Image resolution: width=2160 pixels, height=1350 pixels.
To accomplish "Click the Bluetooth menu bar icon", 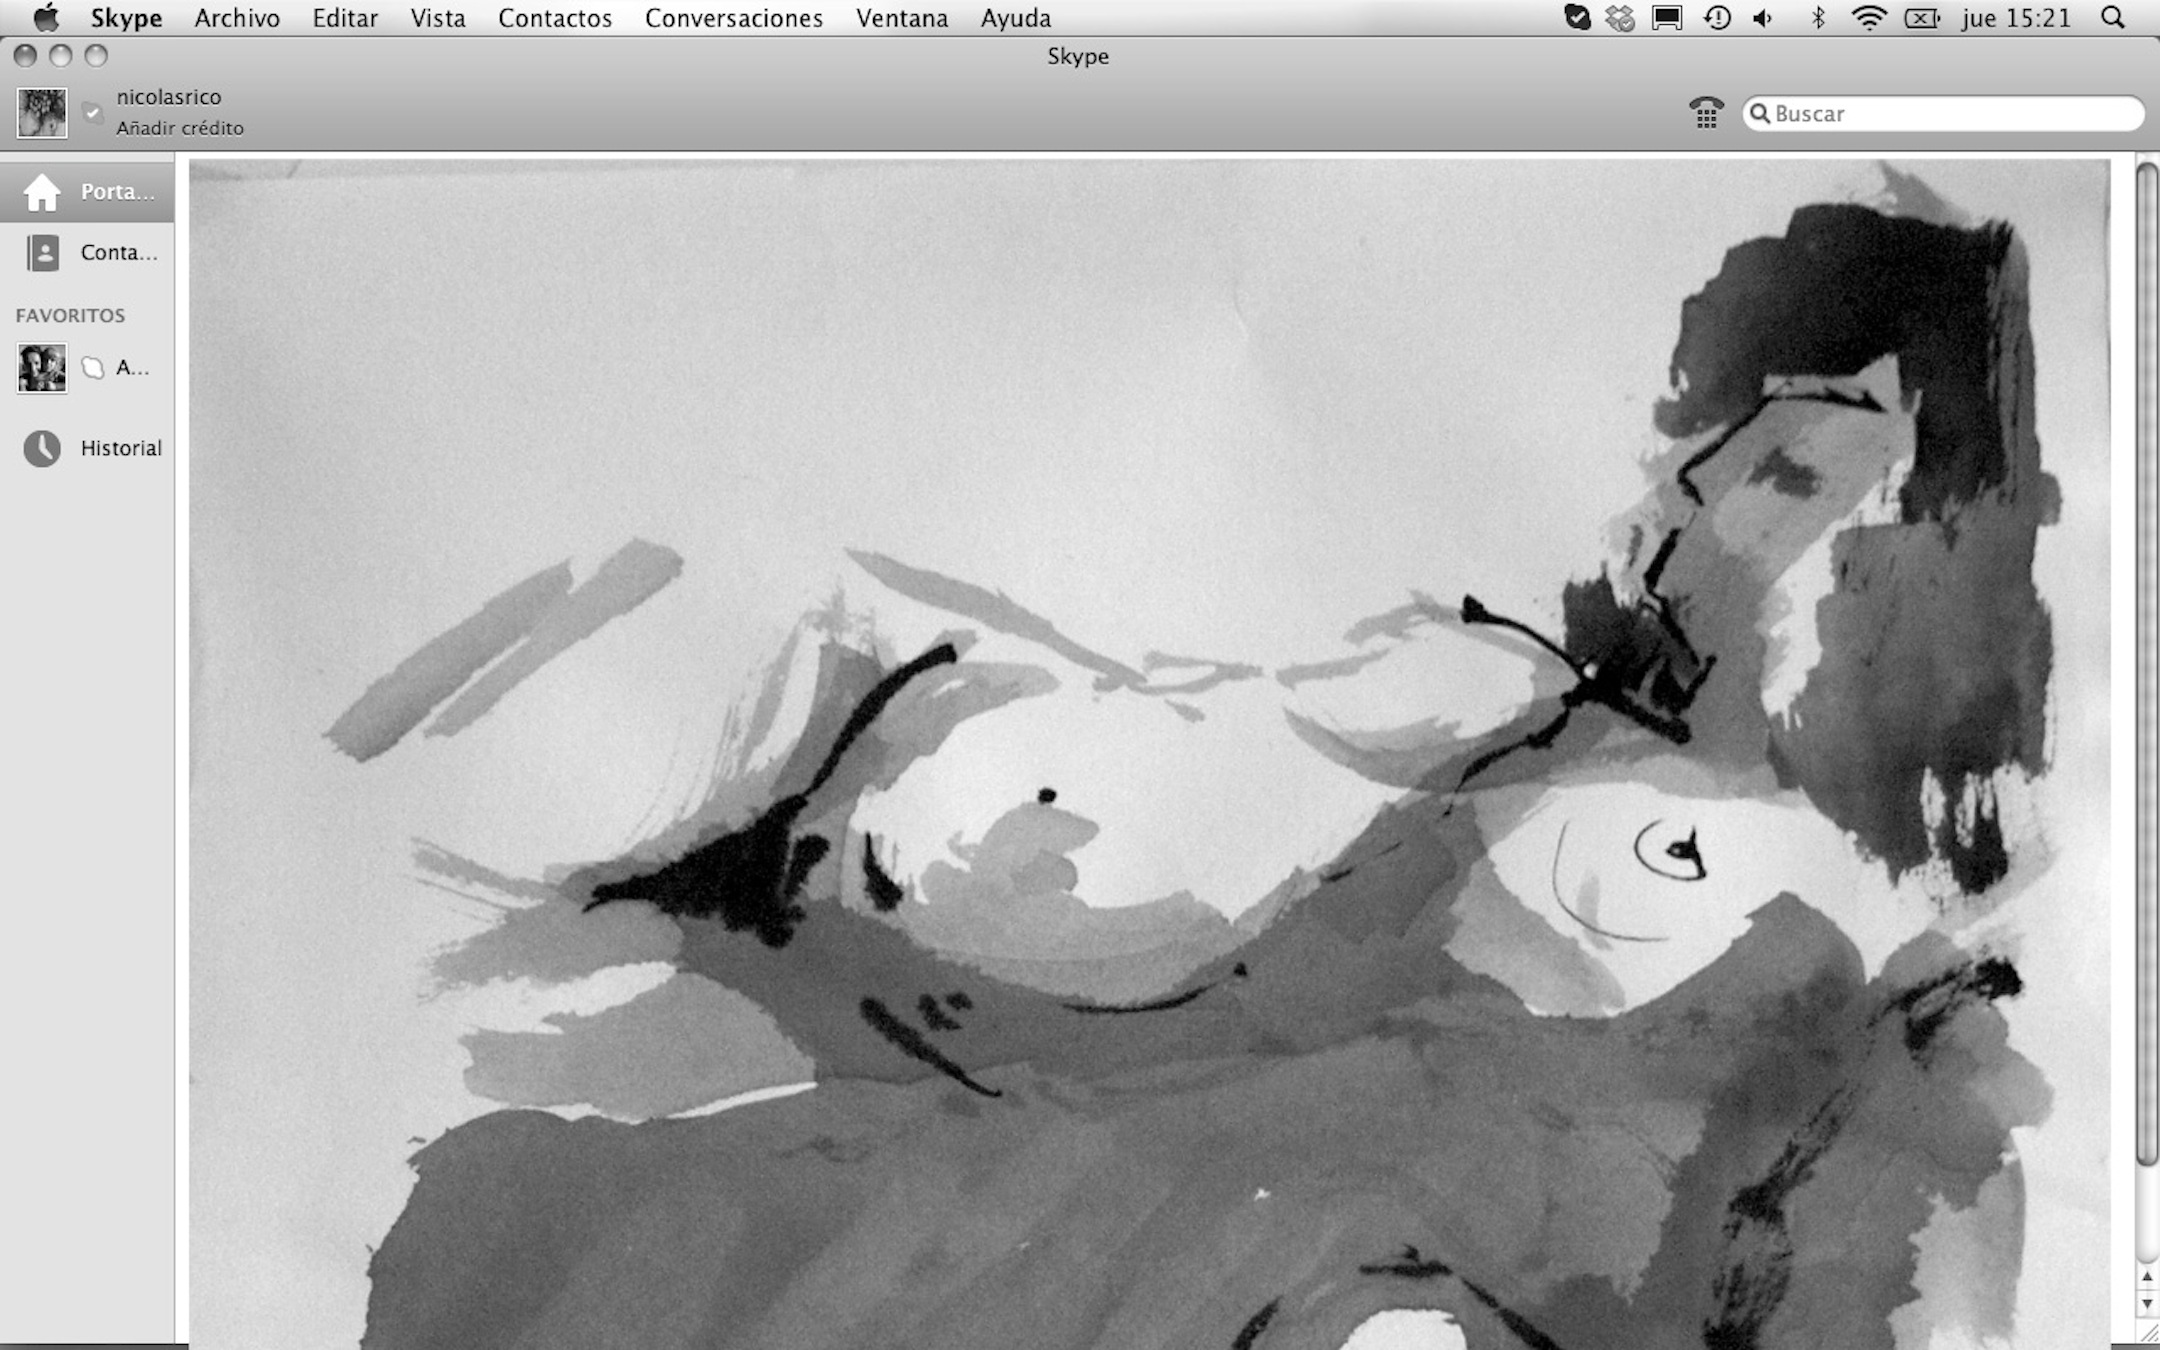I will tap(1818, 18).
